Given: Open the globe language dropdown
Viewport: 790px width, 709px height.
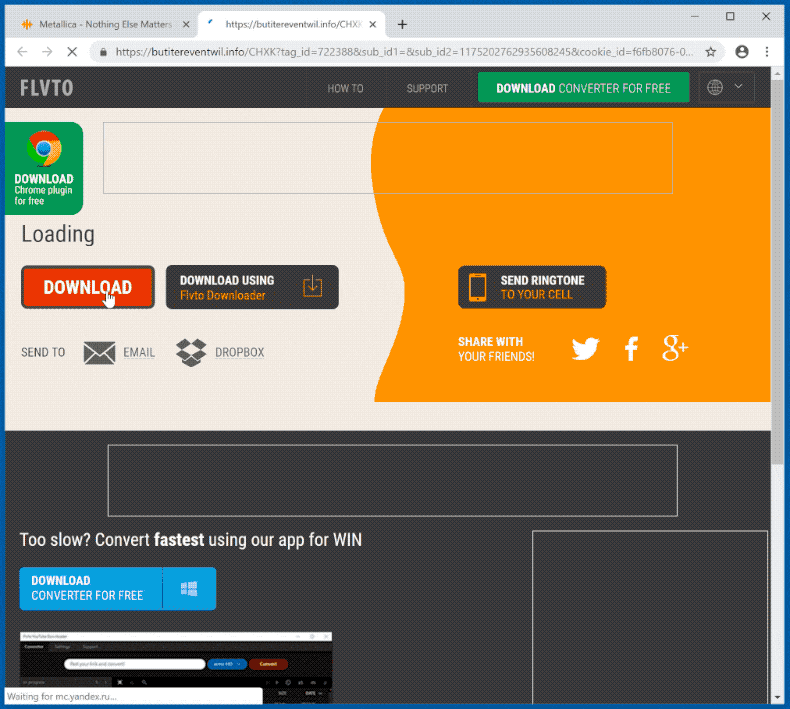Looking at the screenshot, I should 726,87.
